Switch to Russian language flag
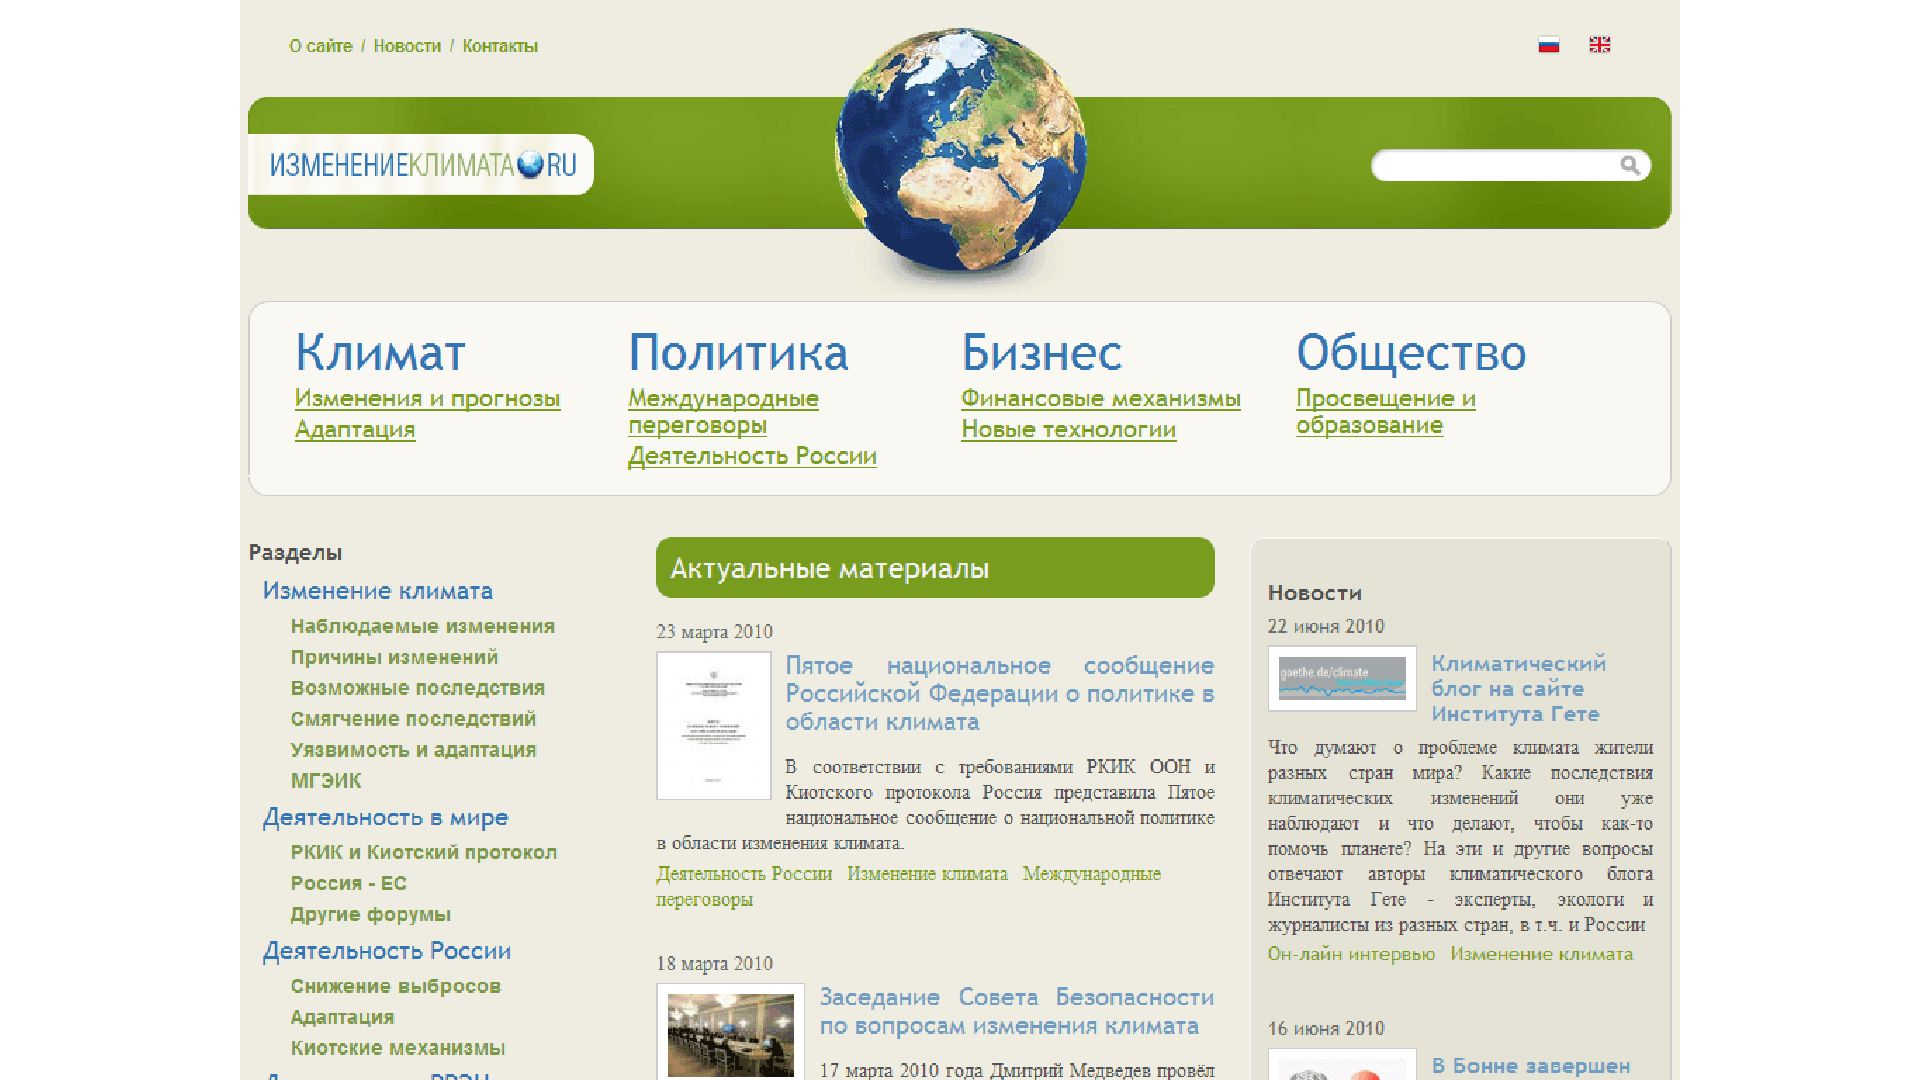The height and width of the screenshot is (1080, 1920). coord(1548,45)
